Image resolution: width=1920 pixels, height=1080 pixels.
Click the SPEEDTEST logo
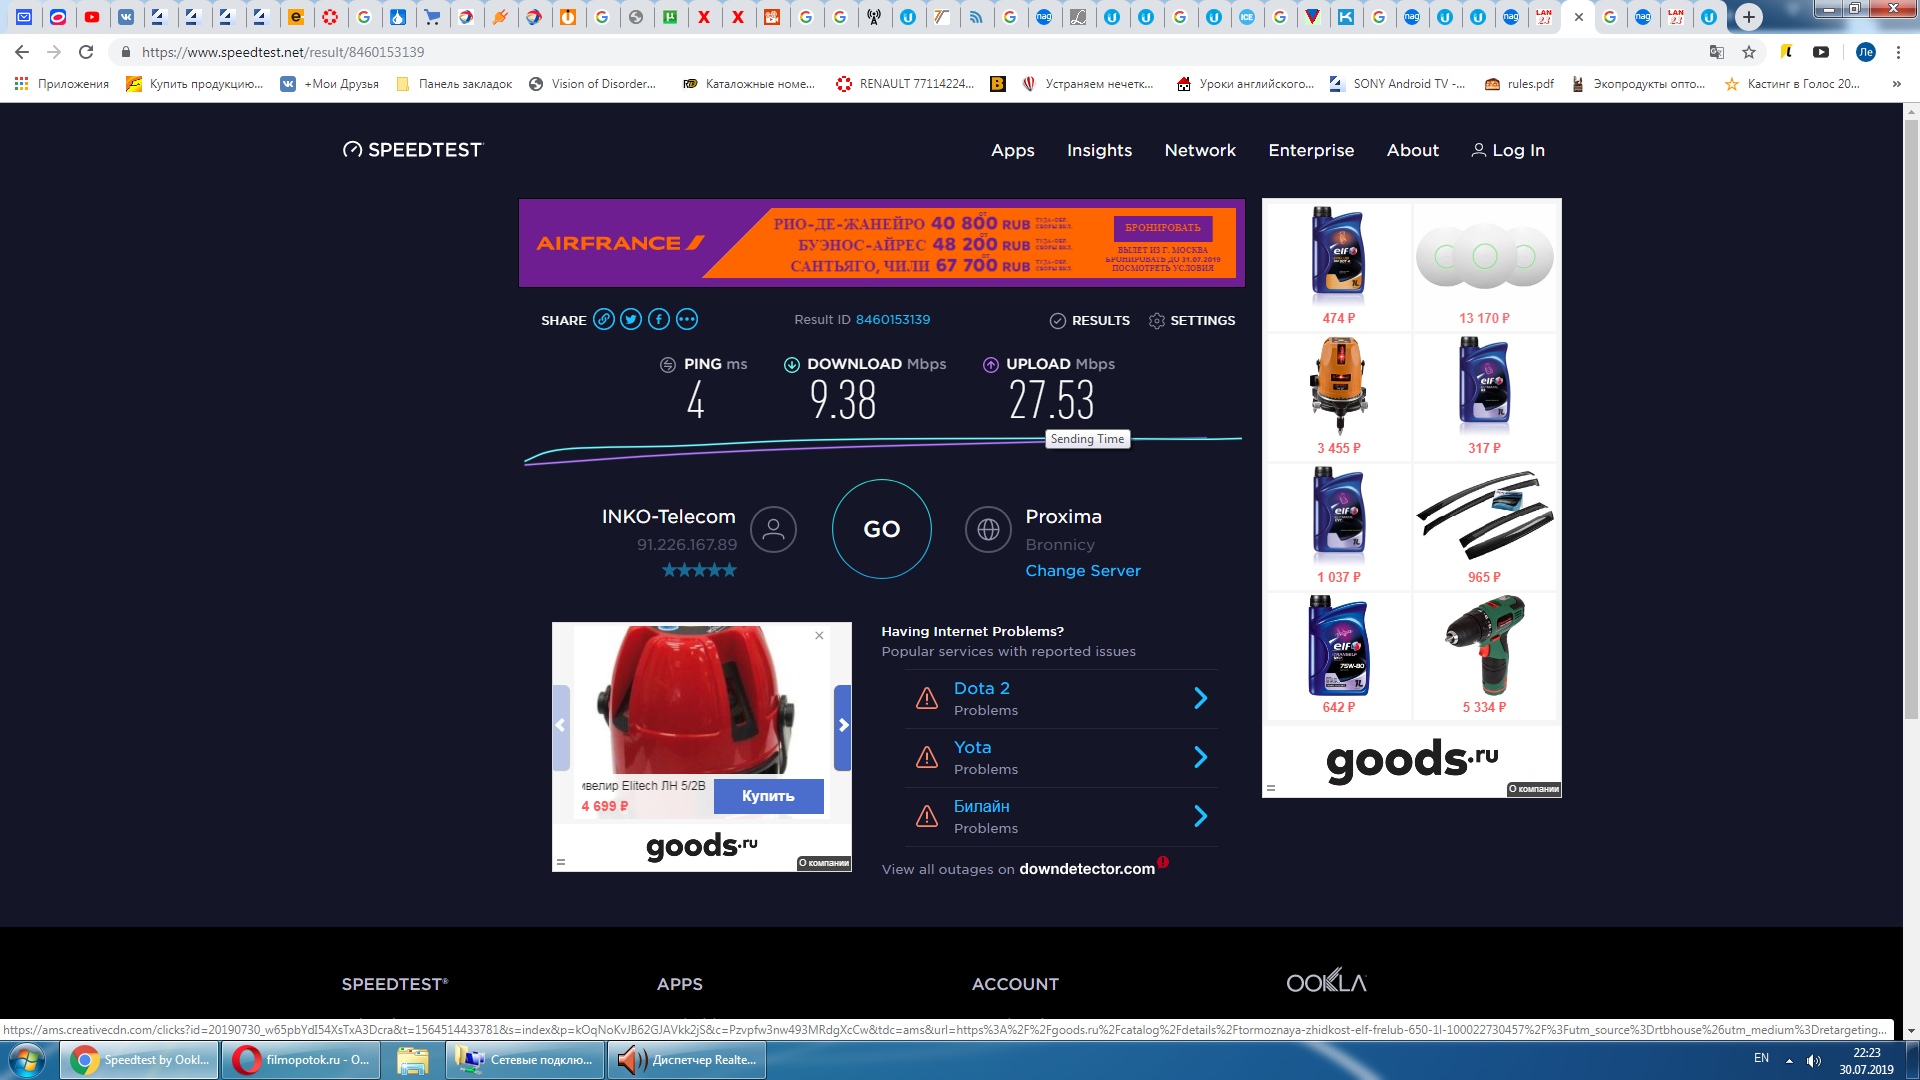[412, 150]
